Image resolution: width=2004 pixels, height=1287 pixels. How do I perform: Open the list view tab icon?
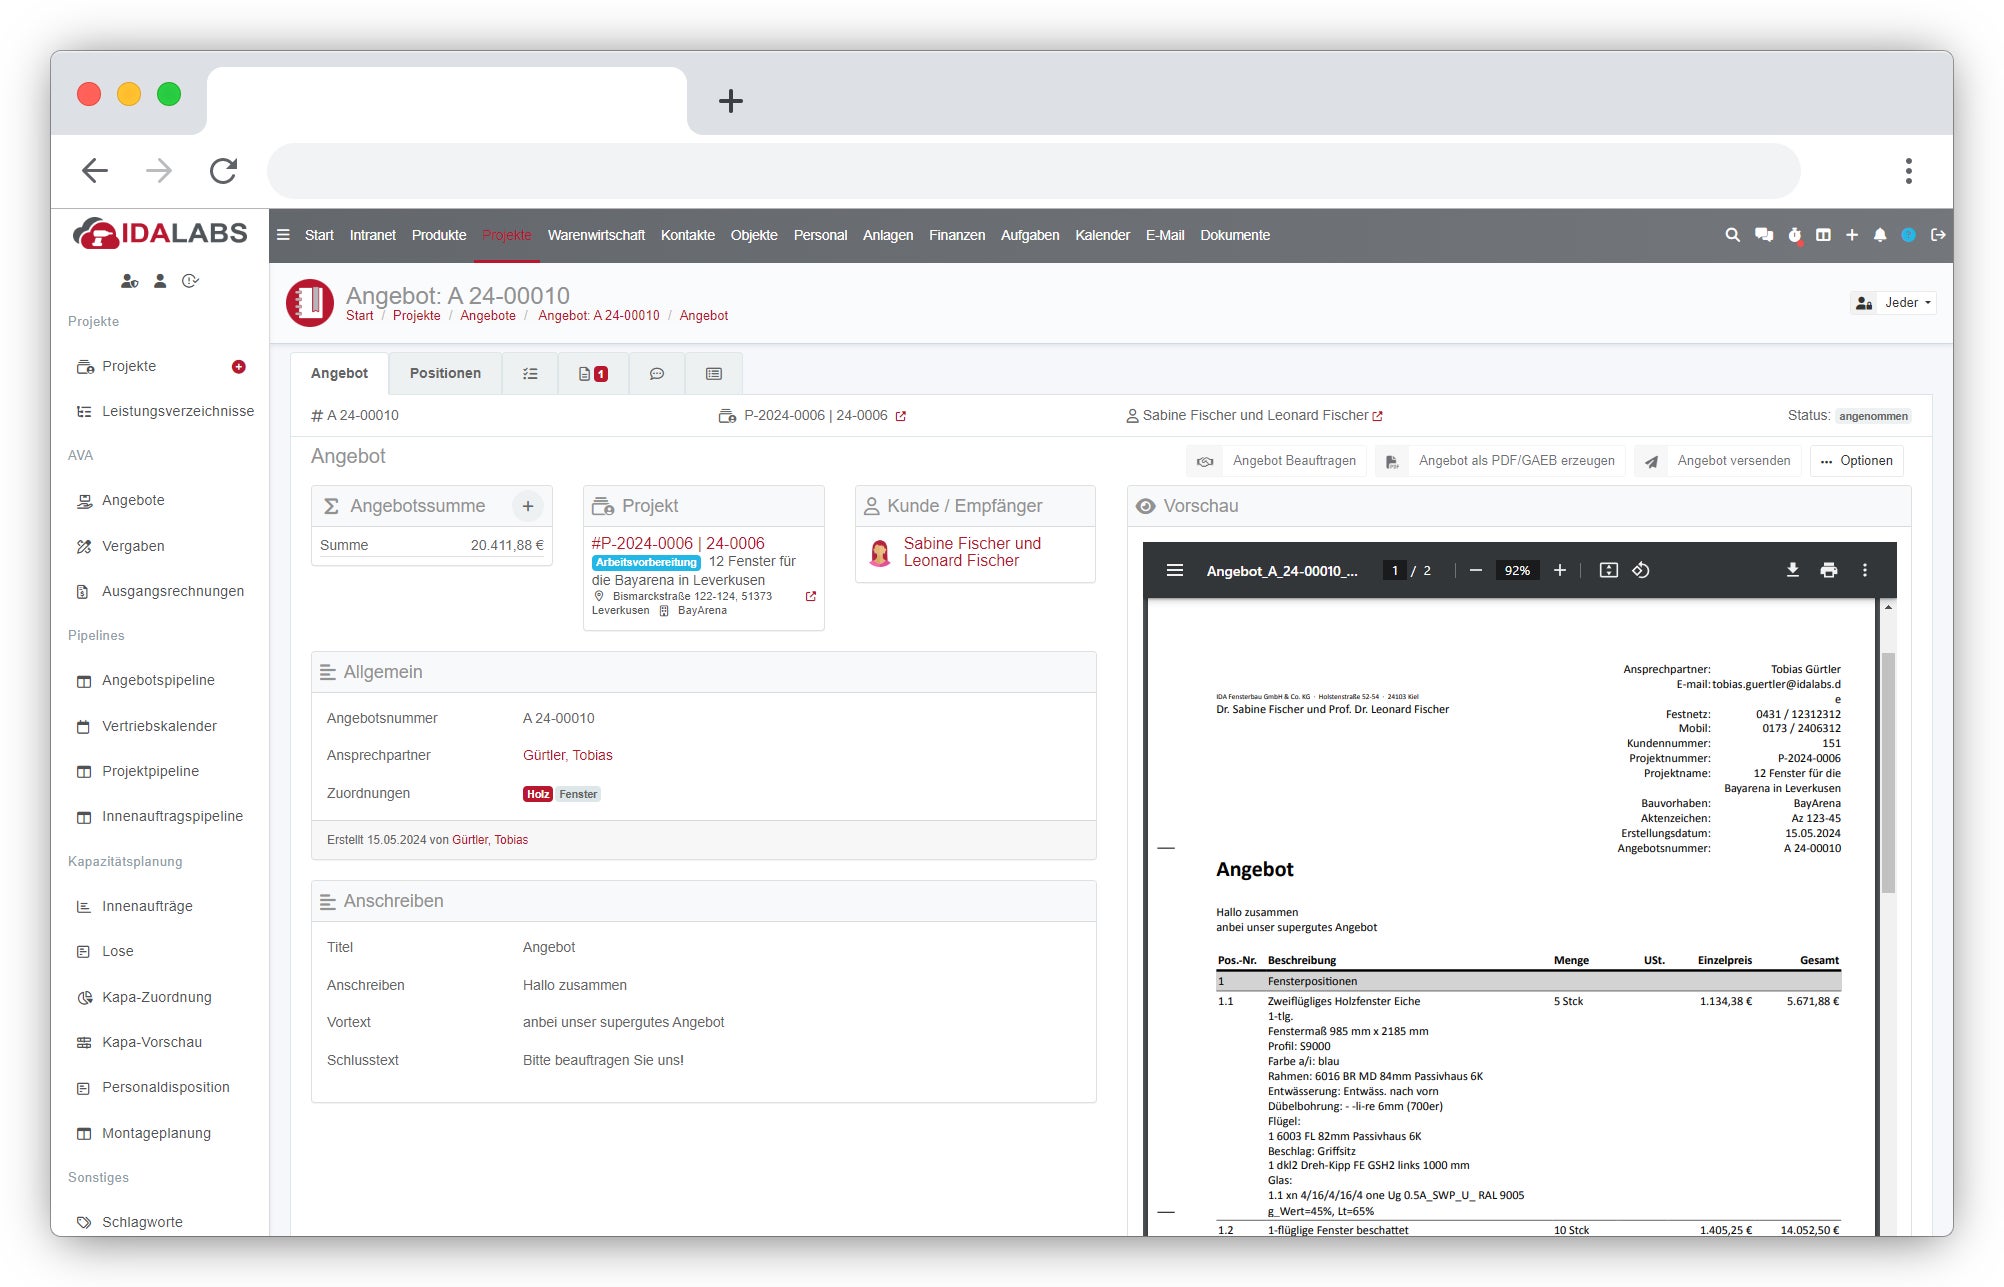pos(714,374)
